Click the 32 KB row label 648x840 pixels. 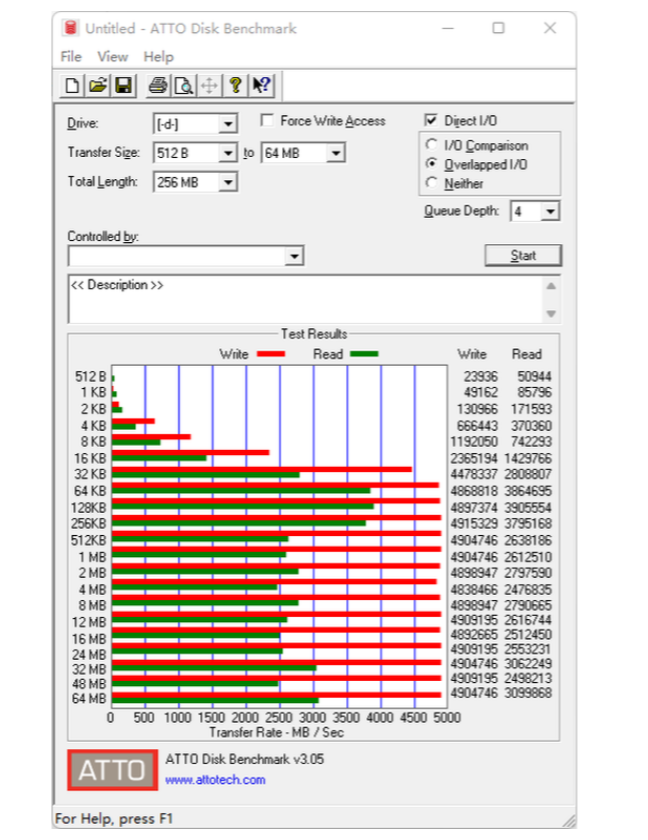[x=91, y=475]
